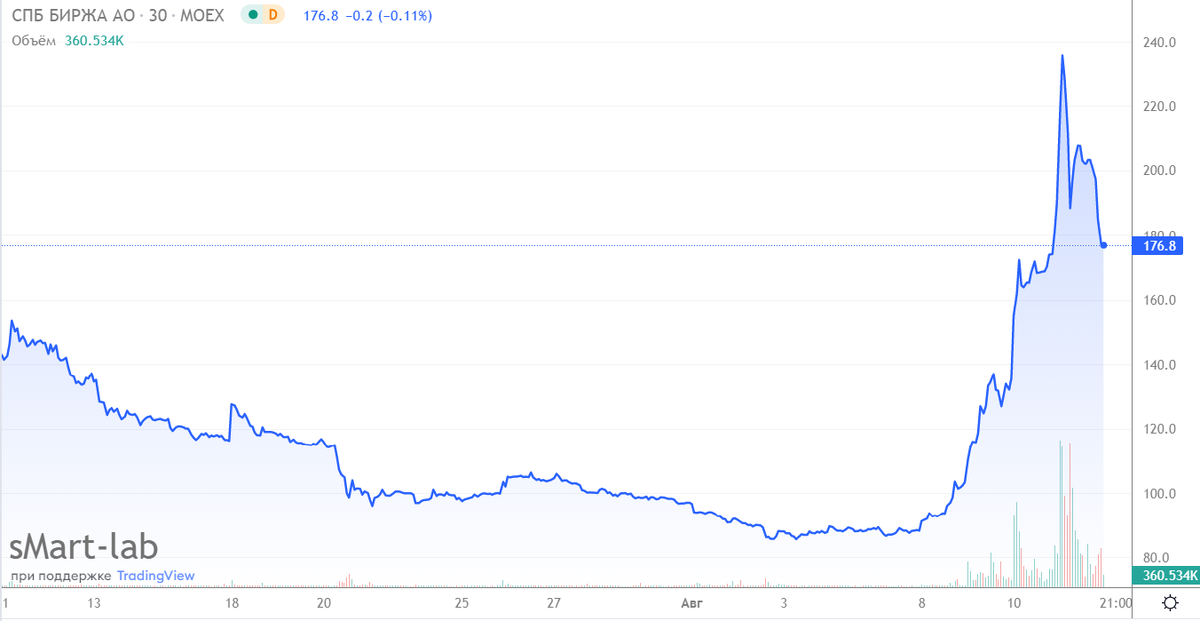Open the TradingView link
1200x621 pixels.
156,576
